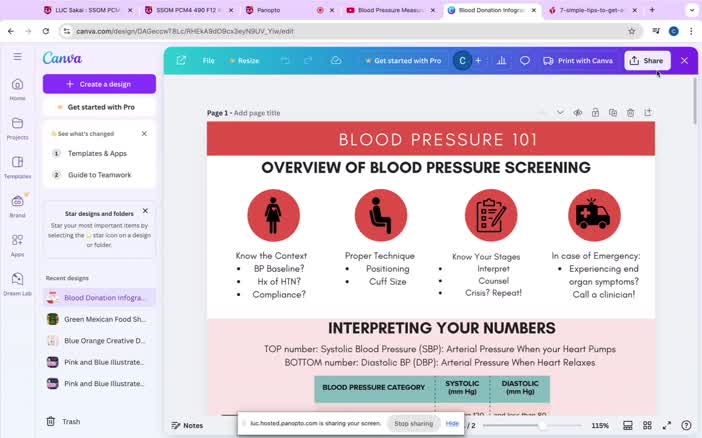Delete Page 1 with the trash icon
This screenshot has width=702, height=438.
(x=630, y=113)
